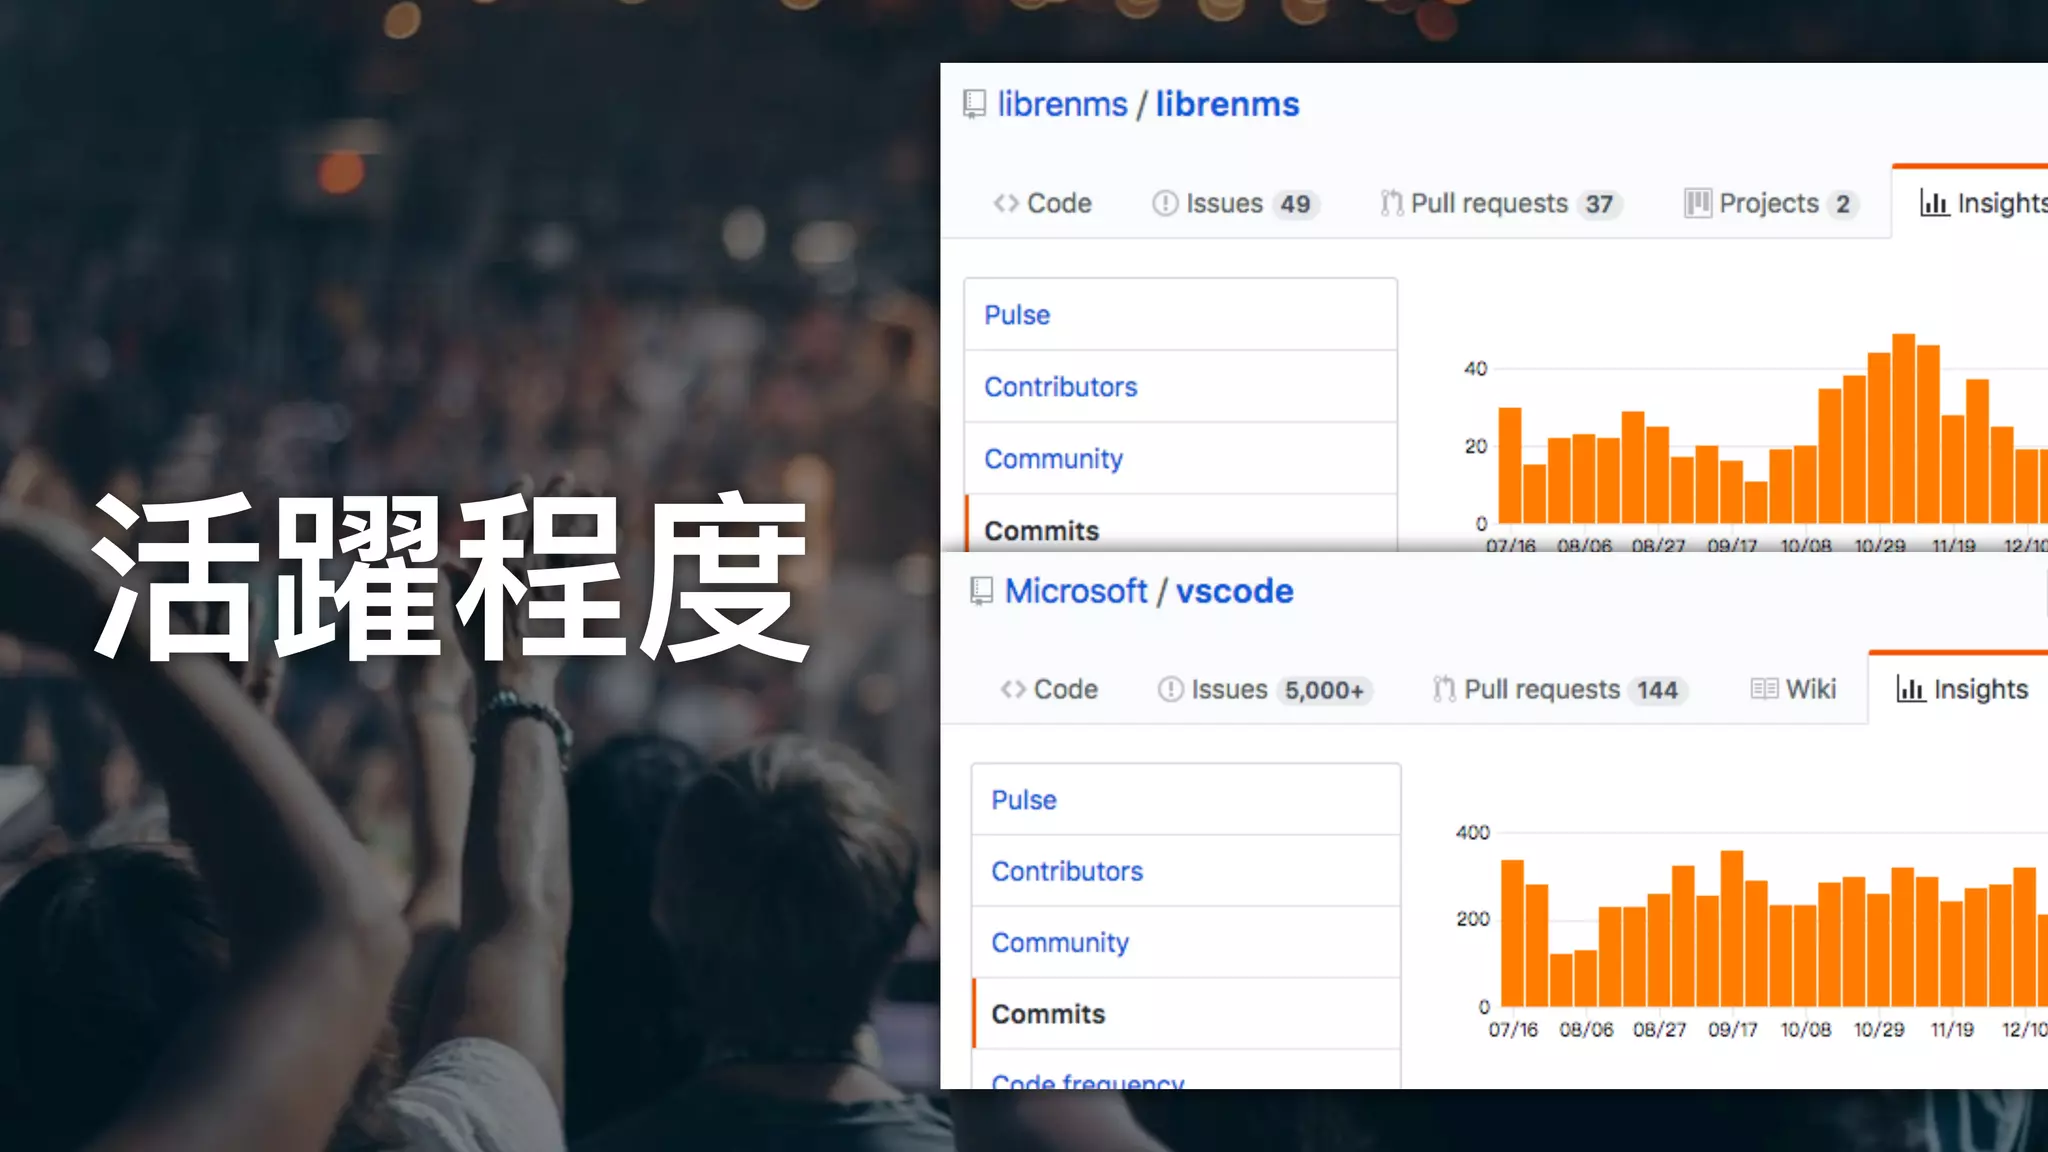
Task: Click the Issues icon in the librenms repo
Action: (1165, 203)
